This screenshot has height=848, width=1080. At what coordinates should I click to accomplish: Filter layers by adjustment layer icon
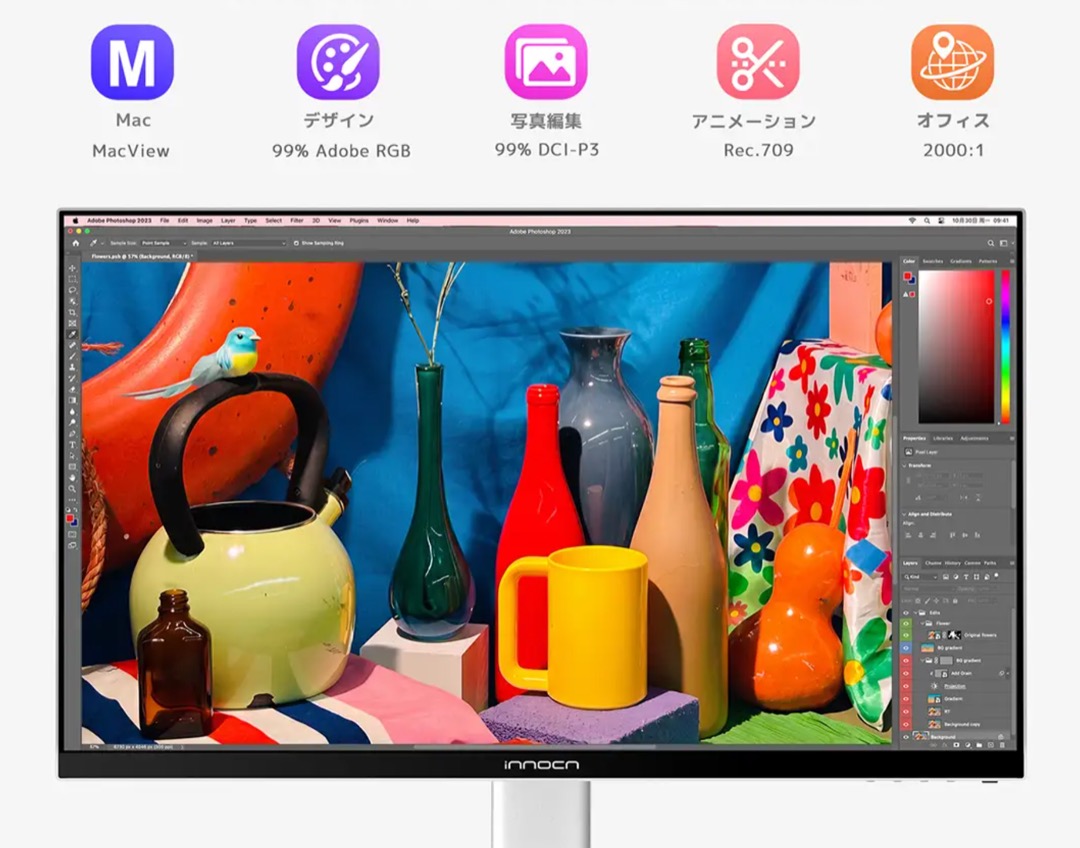point(956,577)
